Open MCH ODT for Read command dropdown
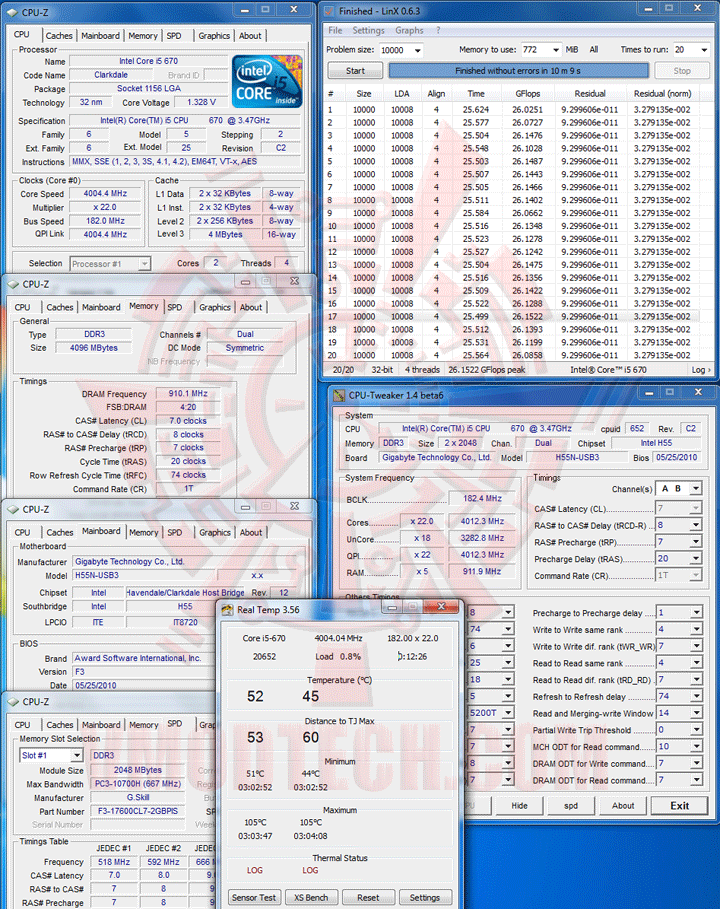This screenshot has width=720, height=909. point(696,747)
